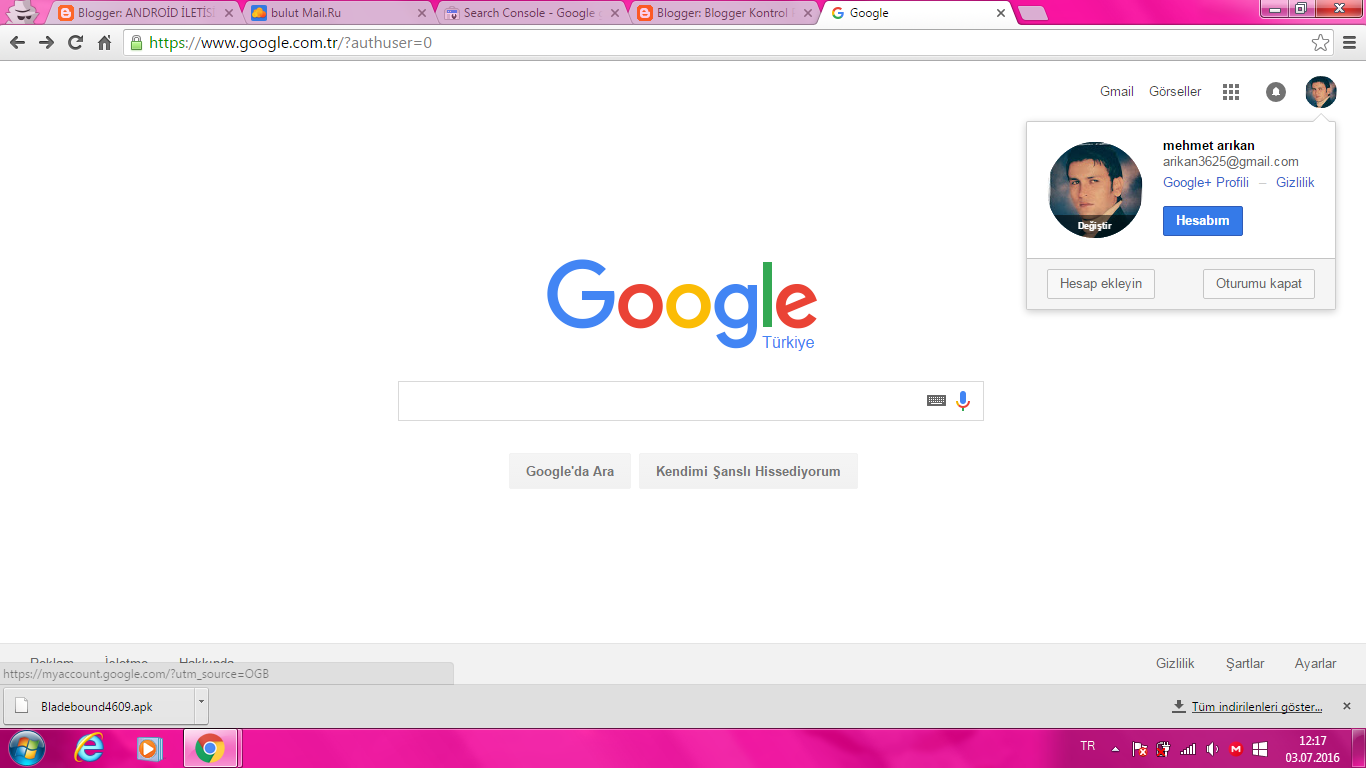Open a new tab

tap(1033, 14)
